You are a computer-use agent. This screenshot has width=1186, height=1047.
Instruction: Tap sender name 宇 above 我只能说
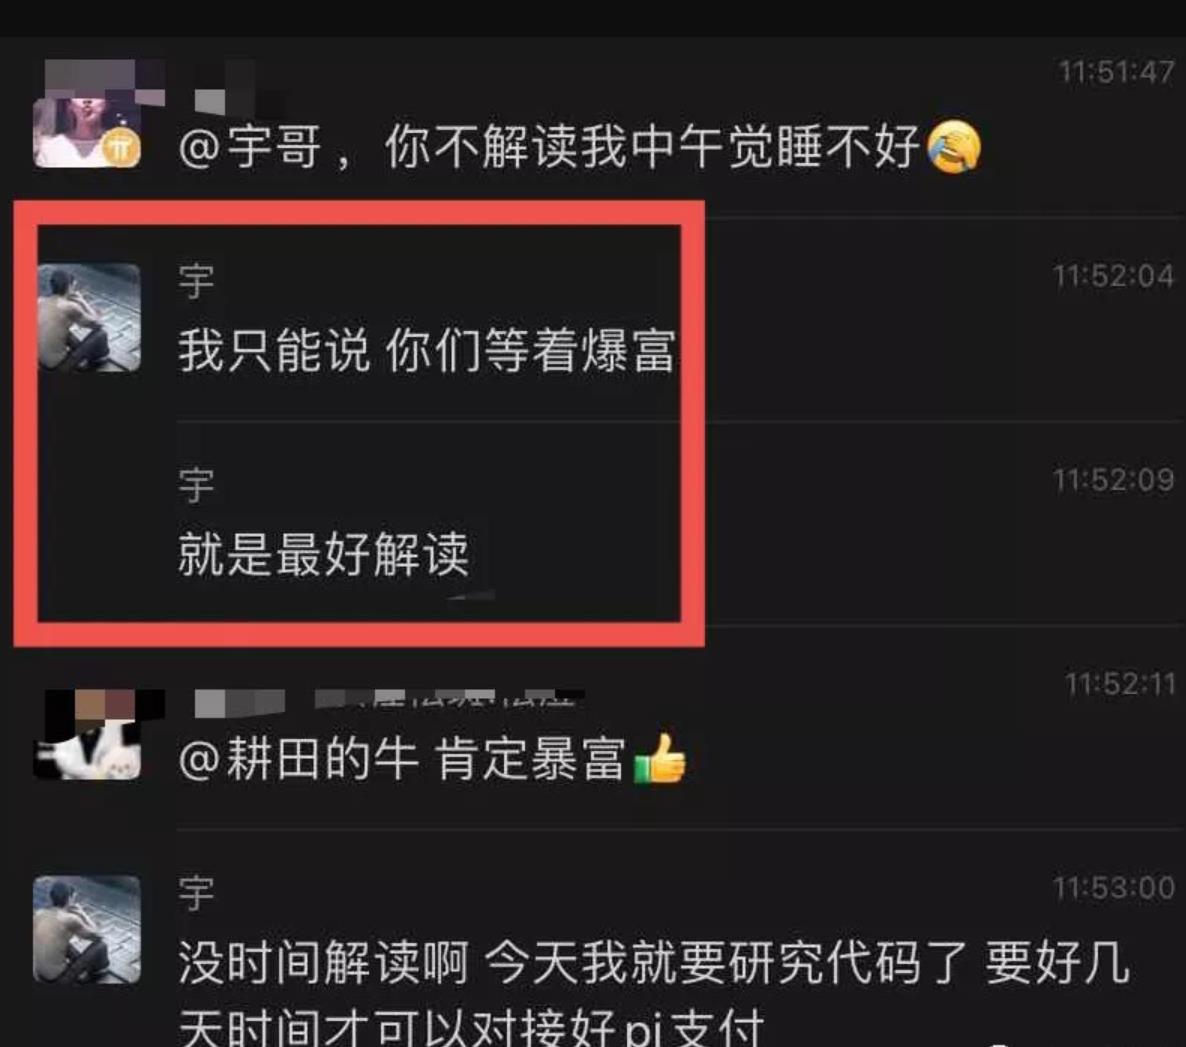(197, 281)
